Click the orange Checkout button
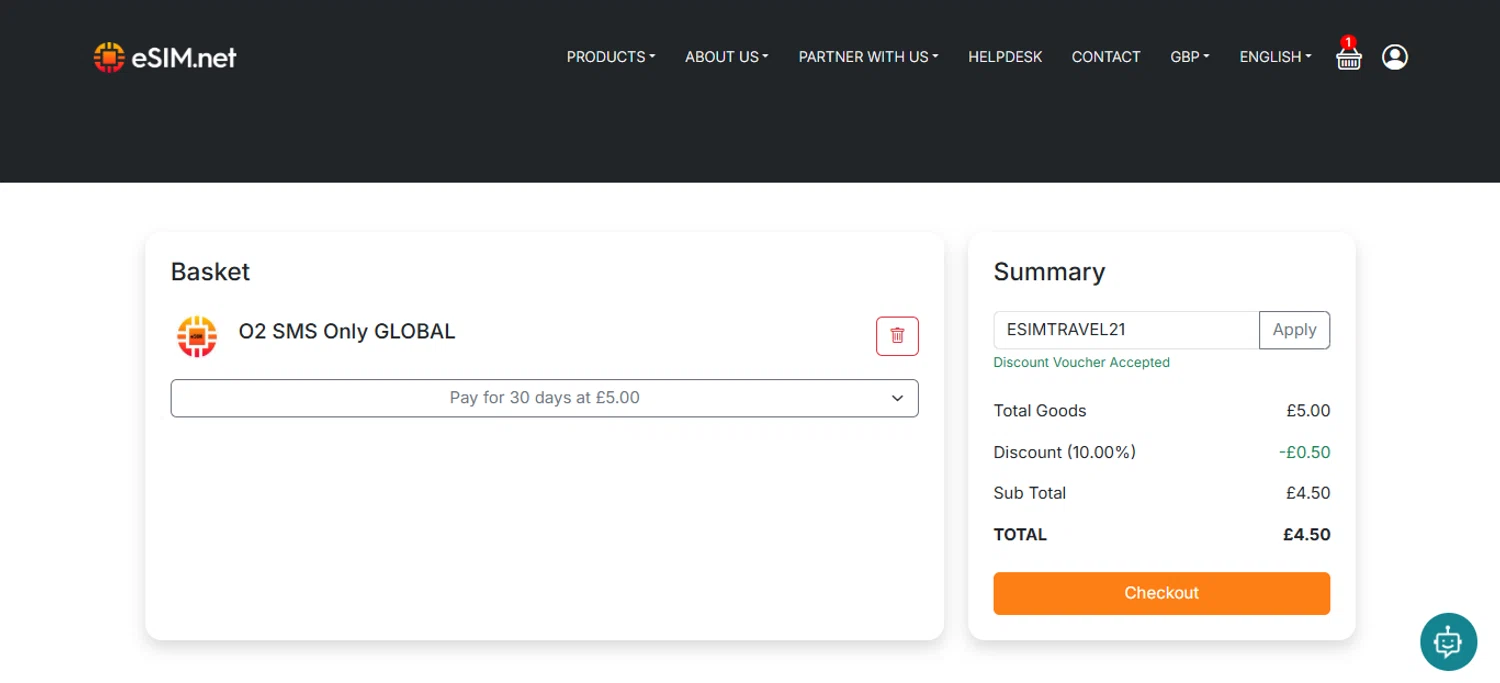Image resolution: width=1500 pixels, height=683 pixels. 1162,593
